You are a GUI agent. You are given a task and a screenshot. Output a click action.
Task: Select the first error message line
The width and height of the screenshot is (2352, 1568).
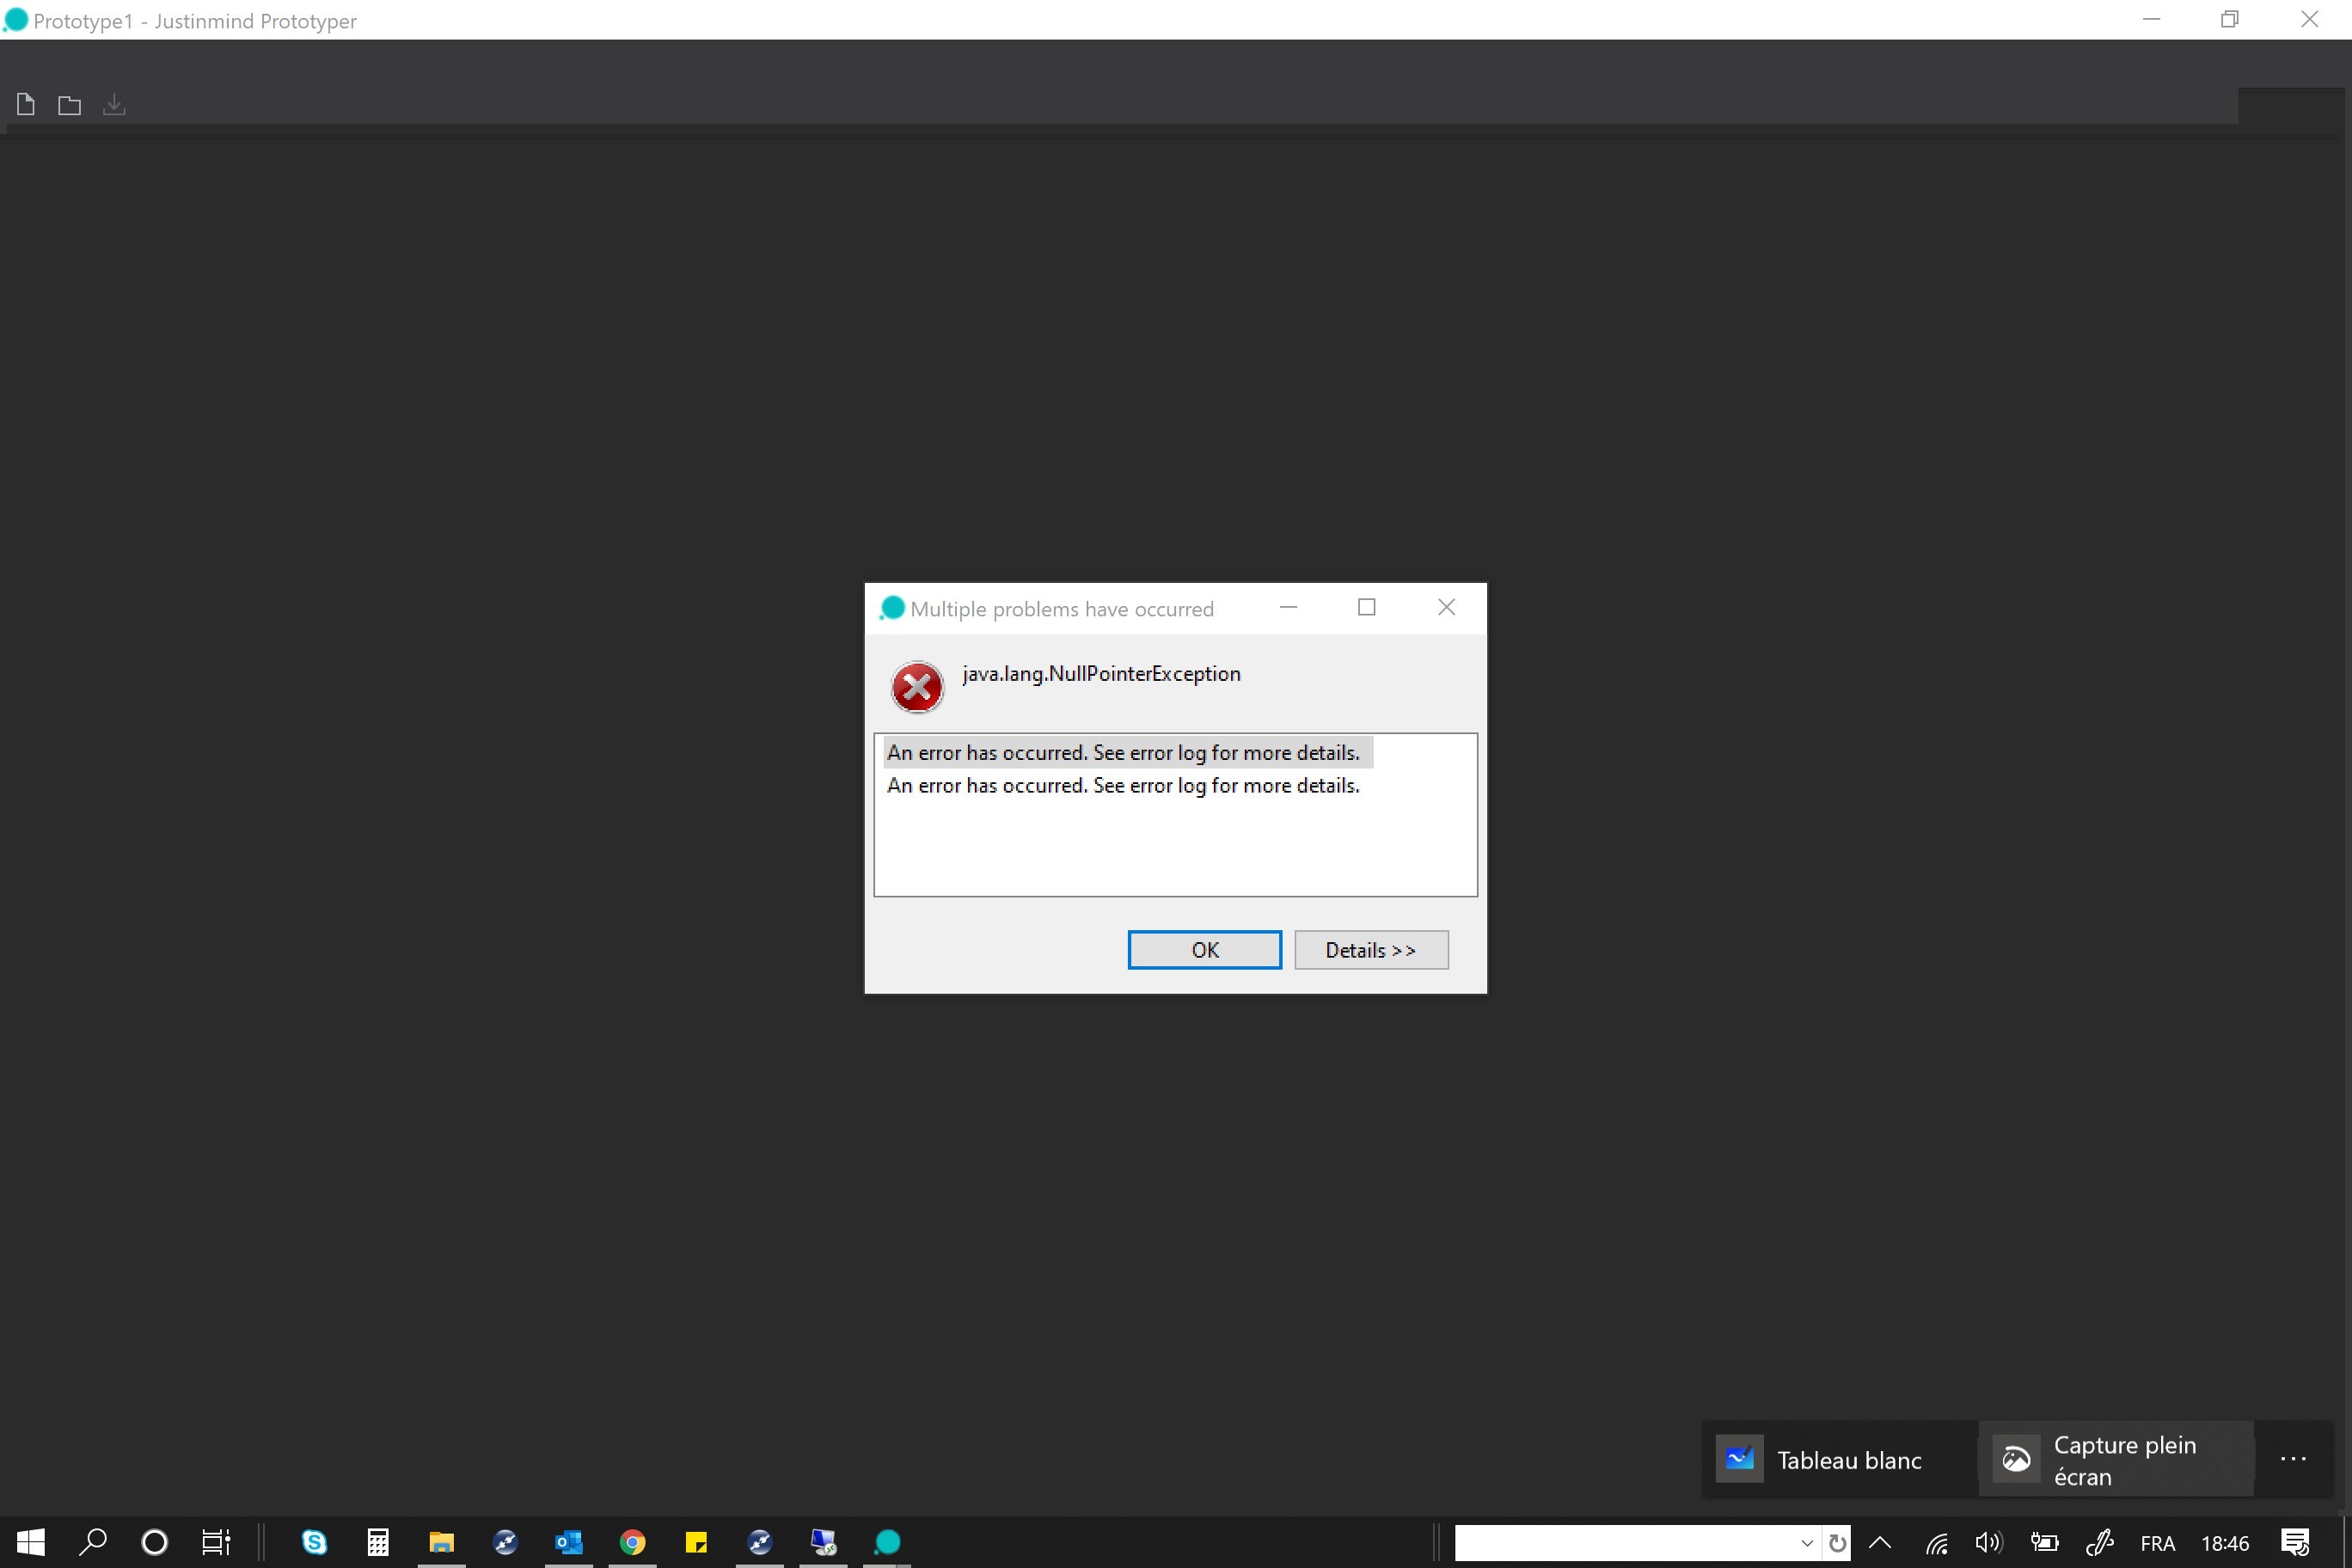[1123, 752]
